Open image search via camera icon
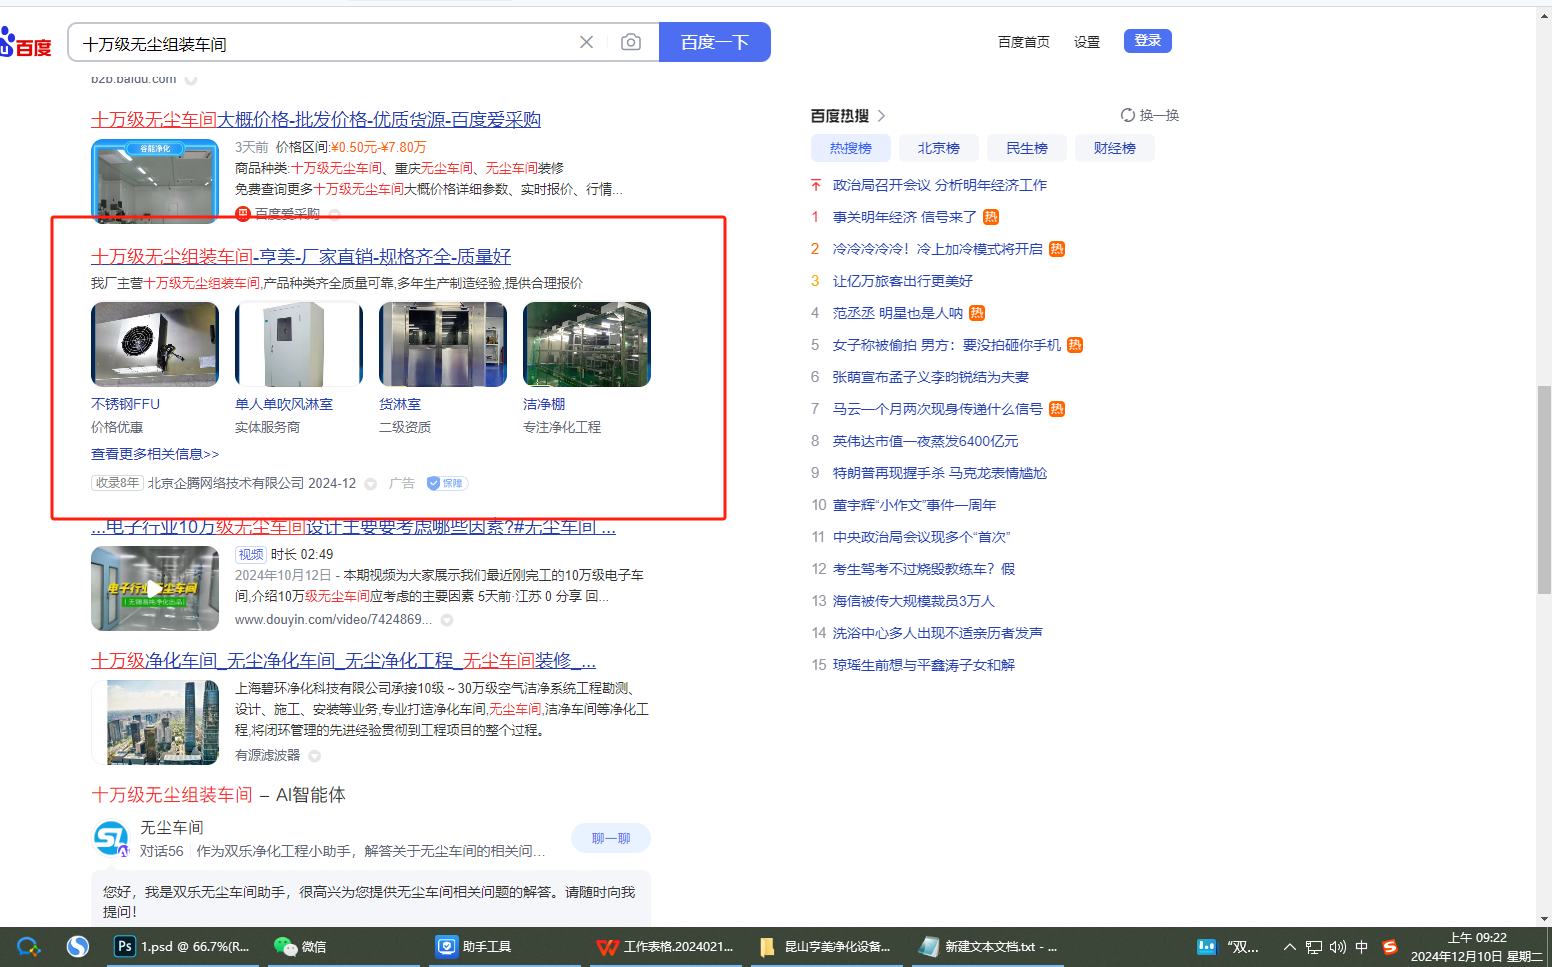 (630, 42)
